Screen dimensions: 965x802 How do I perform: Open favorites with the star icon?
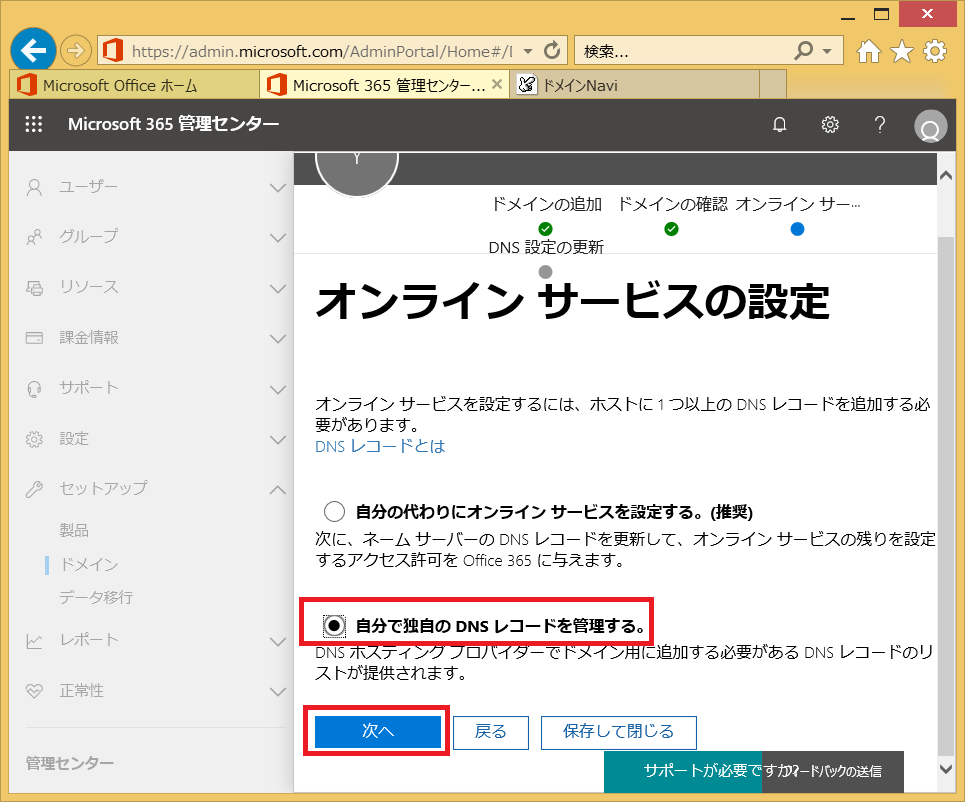(902, 51)
